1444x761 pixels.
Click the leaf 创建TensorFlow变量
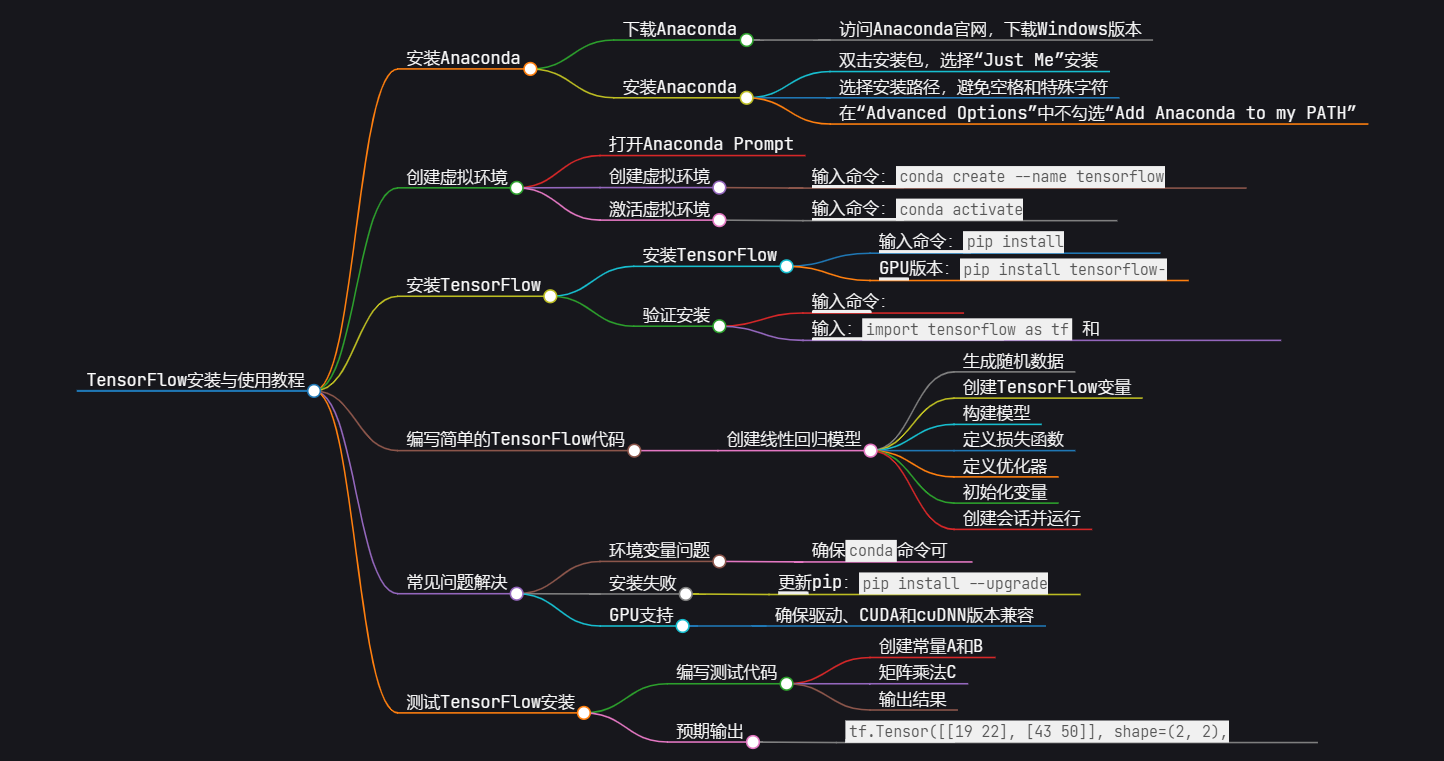coord(1047,387)
